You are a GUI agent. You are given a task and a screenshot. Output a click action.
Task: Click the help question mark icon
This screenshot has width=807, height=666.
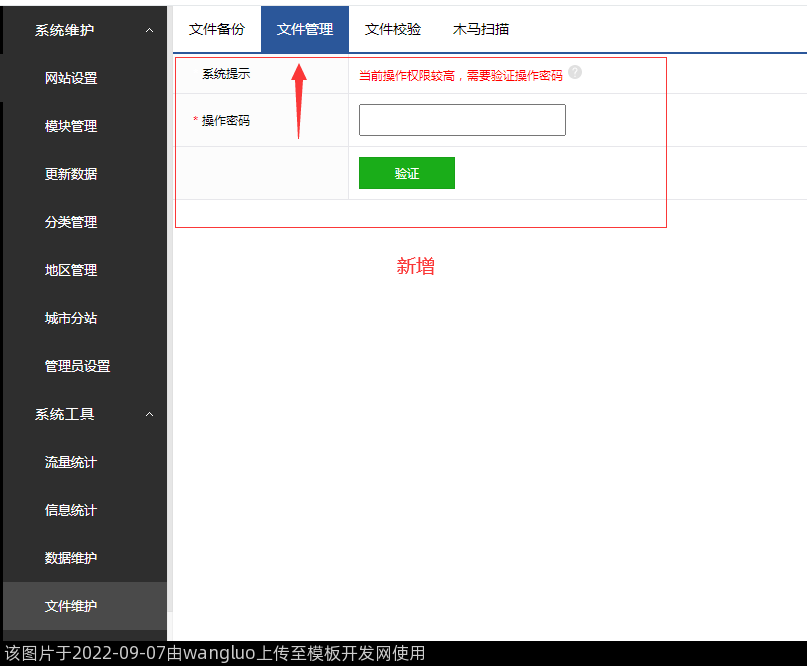(575, 73)
